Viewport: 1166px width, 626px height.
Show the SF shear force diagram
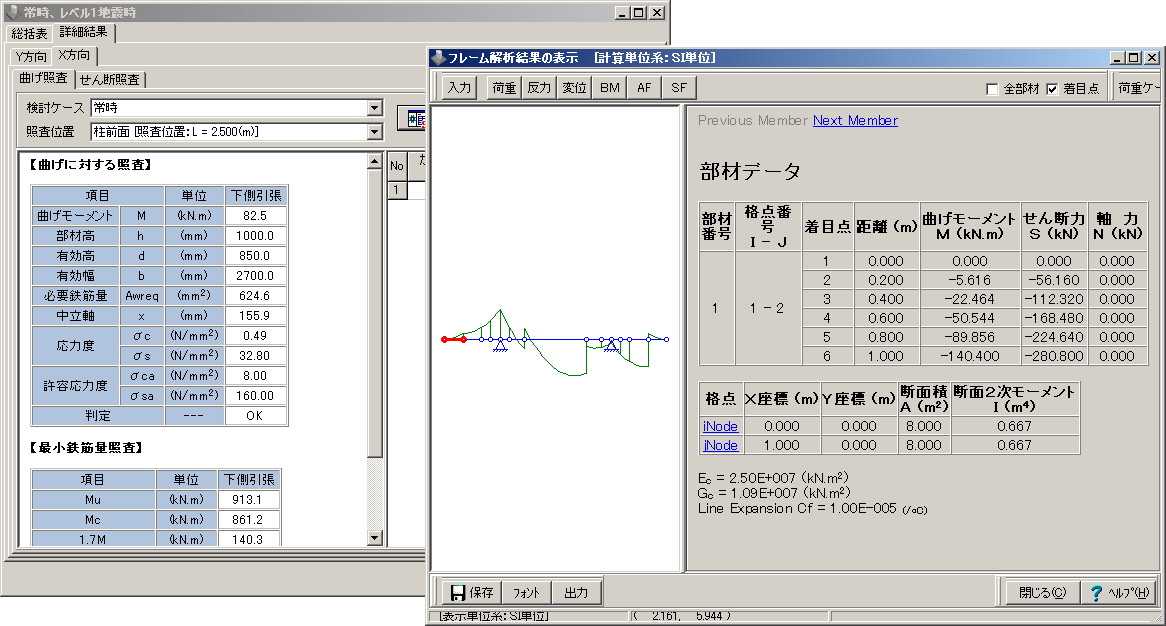(679, 88)
